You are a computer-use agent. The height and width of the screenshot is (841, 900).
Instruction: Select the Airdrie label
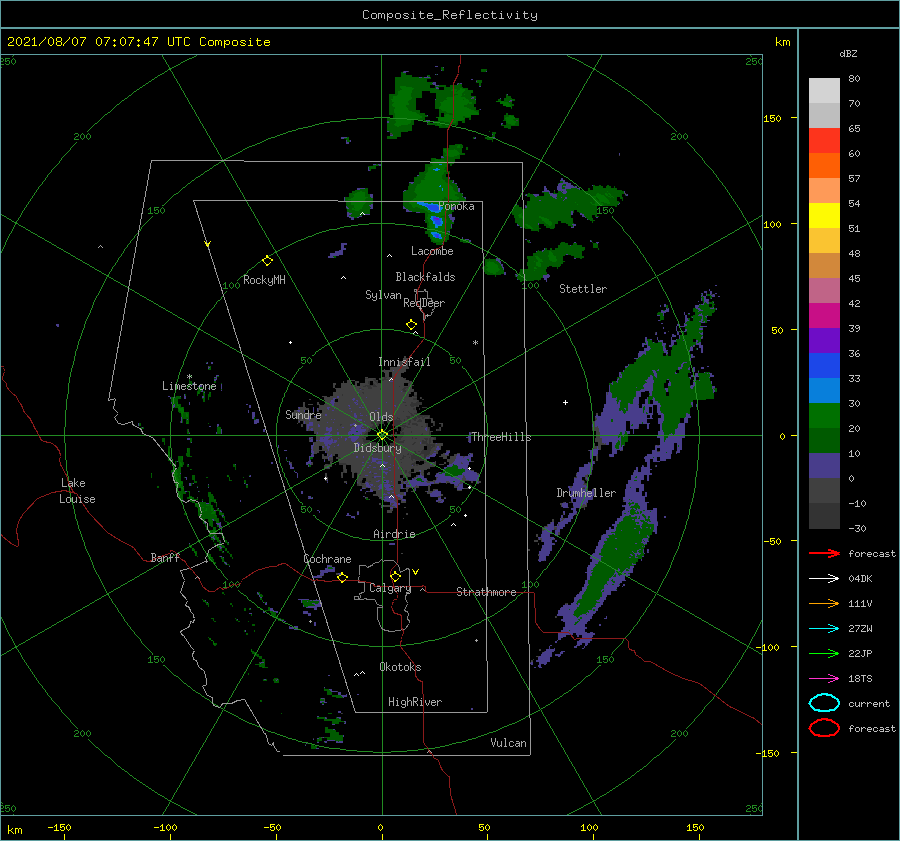coord(394,534)
